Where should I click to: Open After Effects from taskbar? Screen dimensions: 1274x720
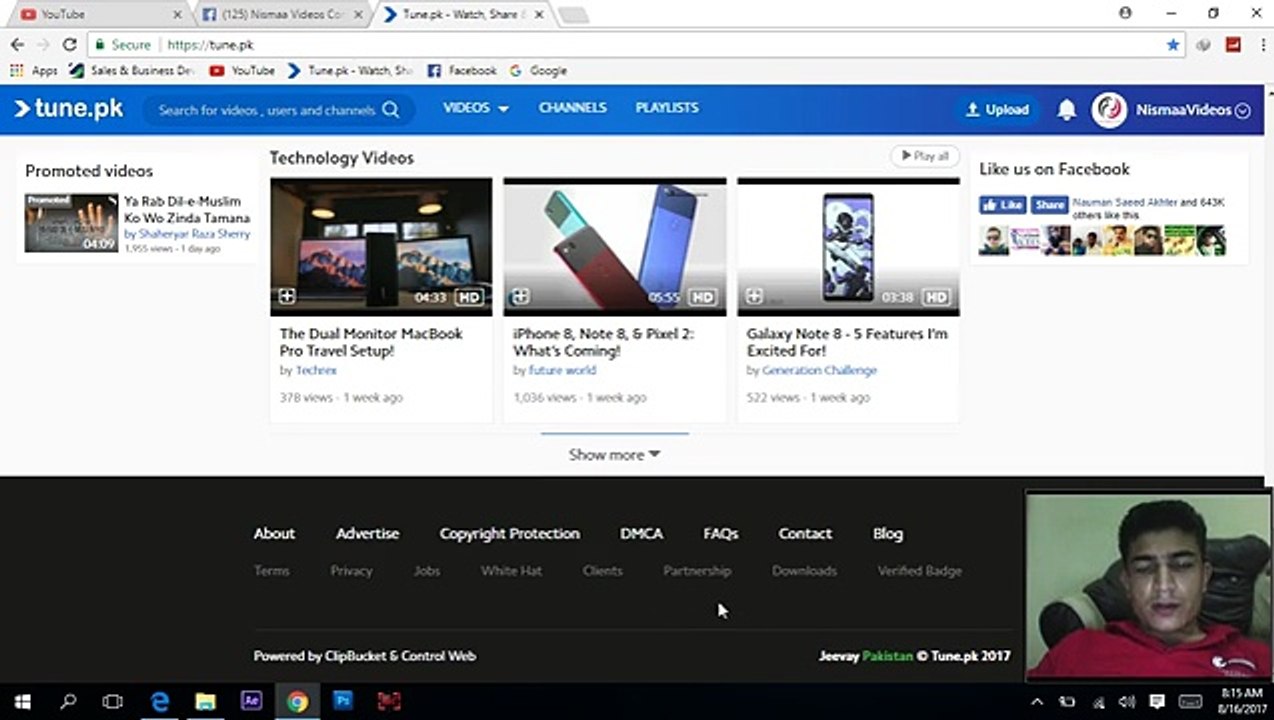point(251,701)
